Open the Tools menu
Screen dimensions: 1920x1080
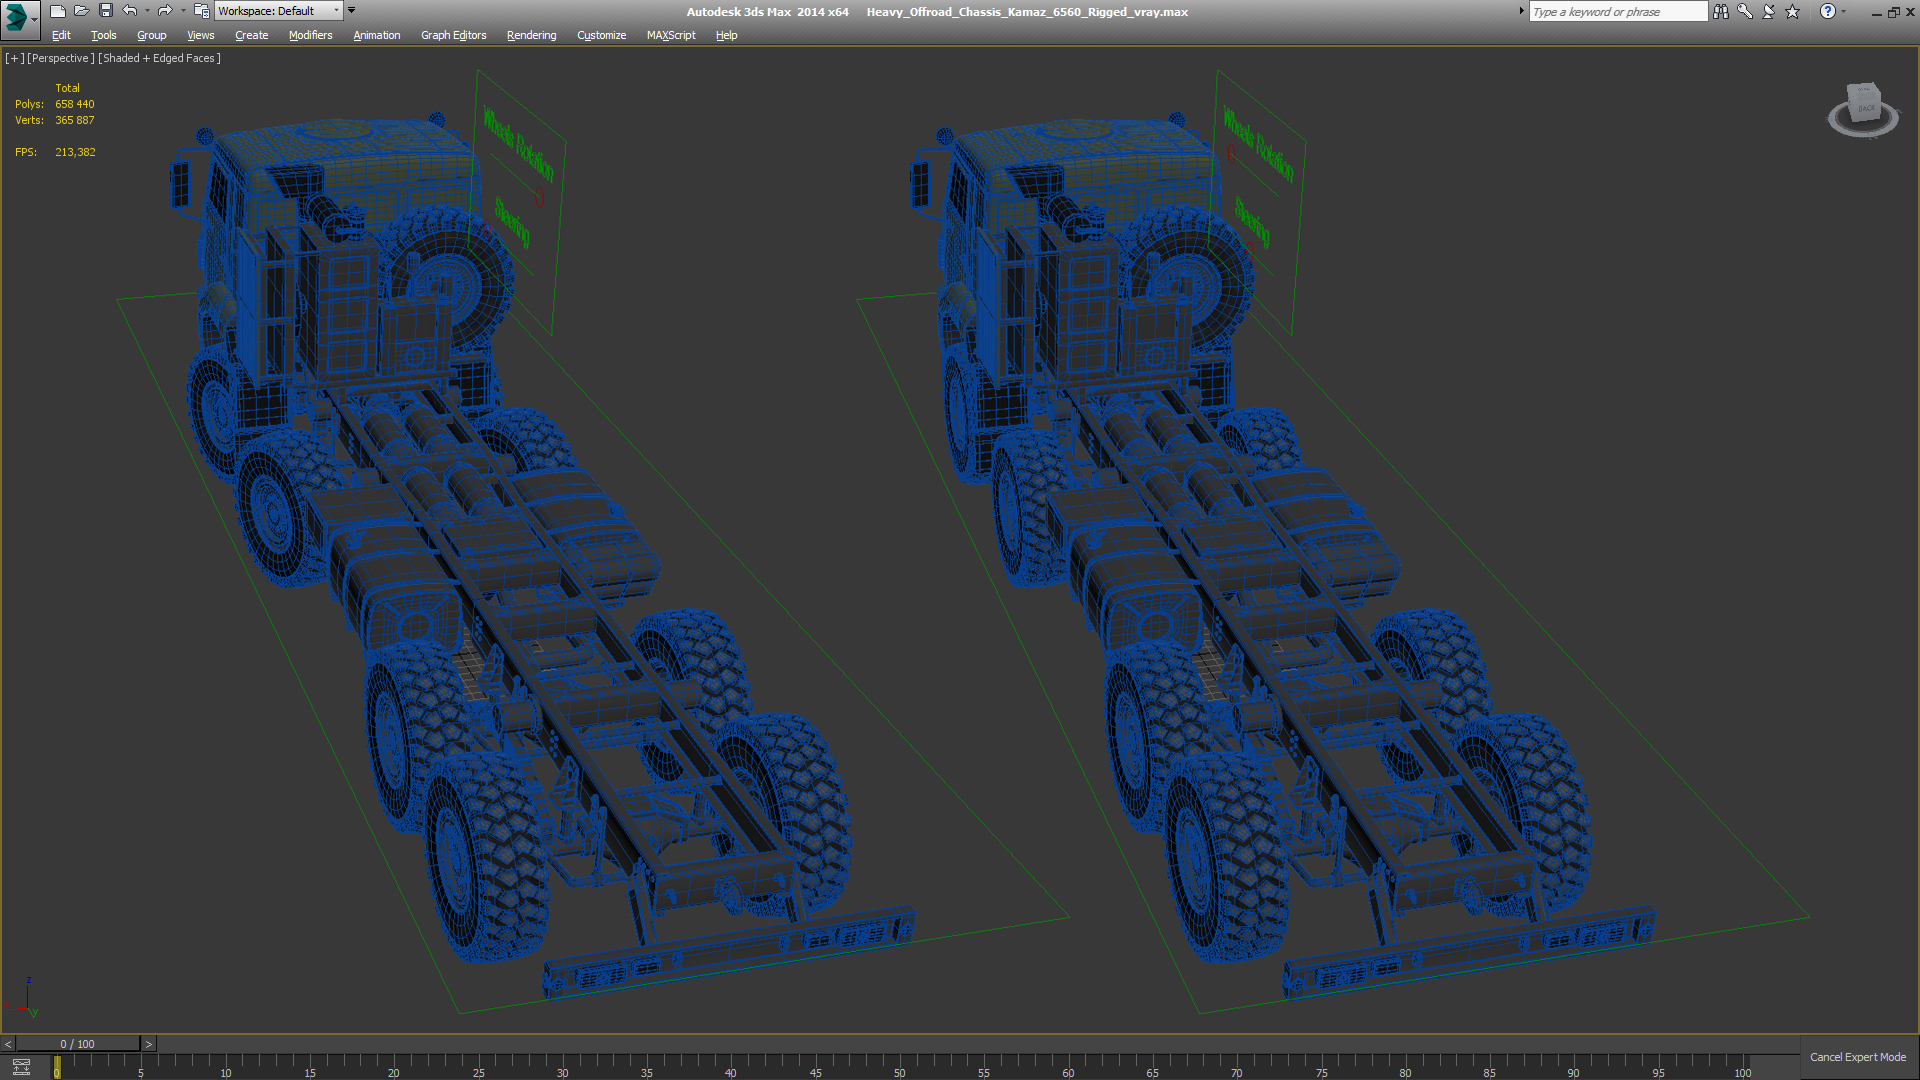[x=104, y=35]
